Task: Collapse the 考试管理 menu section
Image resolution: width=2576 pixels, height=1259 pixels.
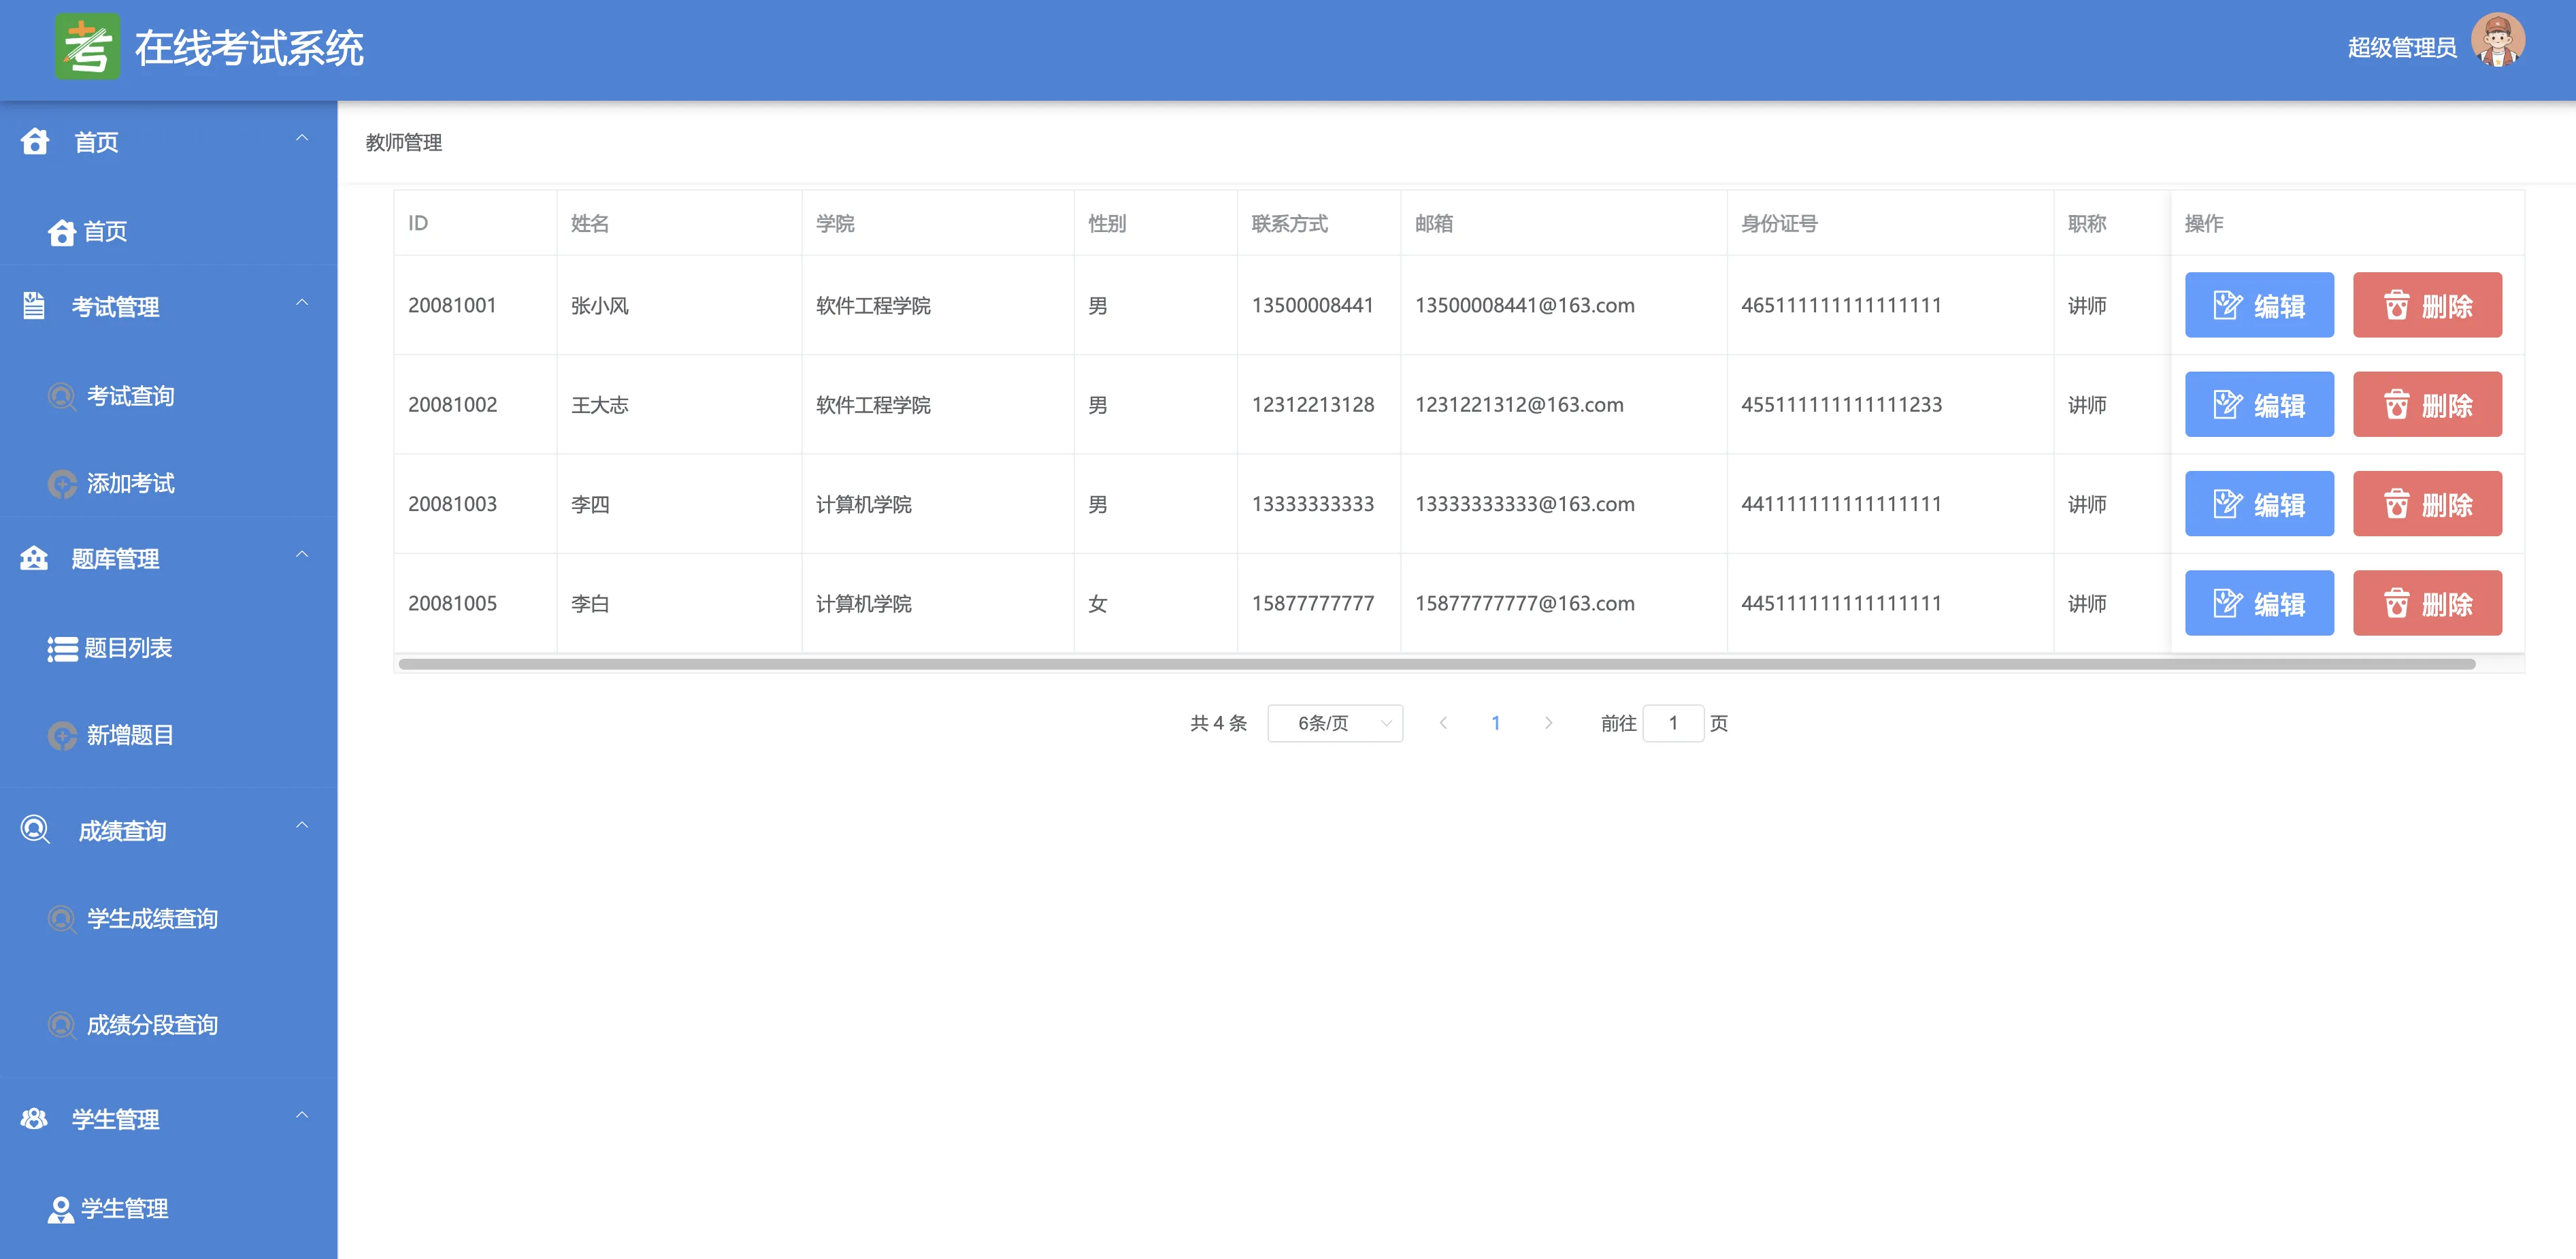Action: pos(302,303)
